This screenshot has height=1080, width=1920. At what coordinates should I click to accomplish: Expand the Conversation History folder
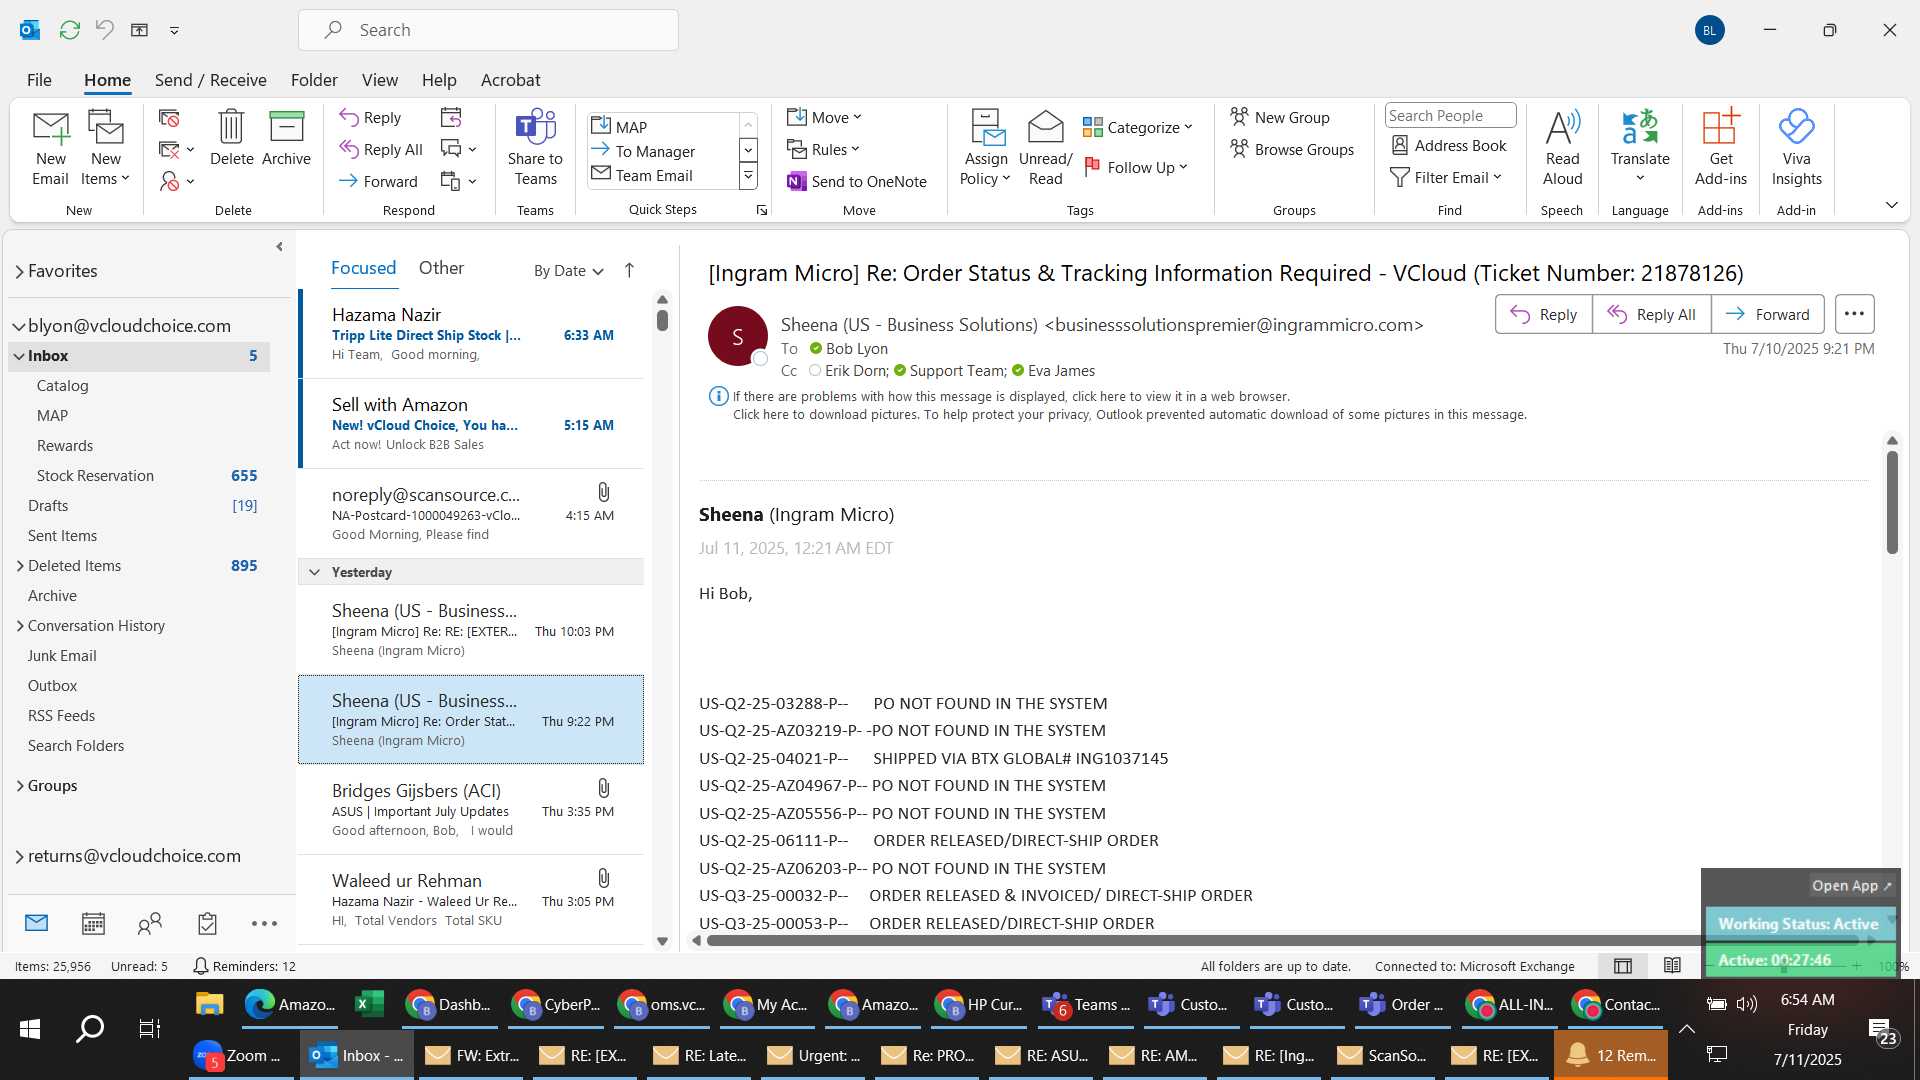tap(20, 626)
